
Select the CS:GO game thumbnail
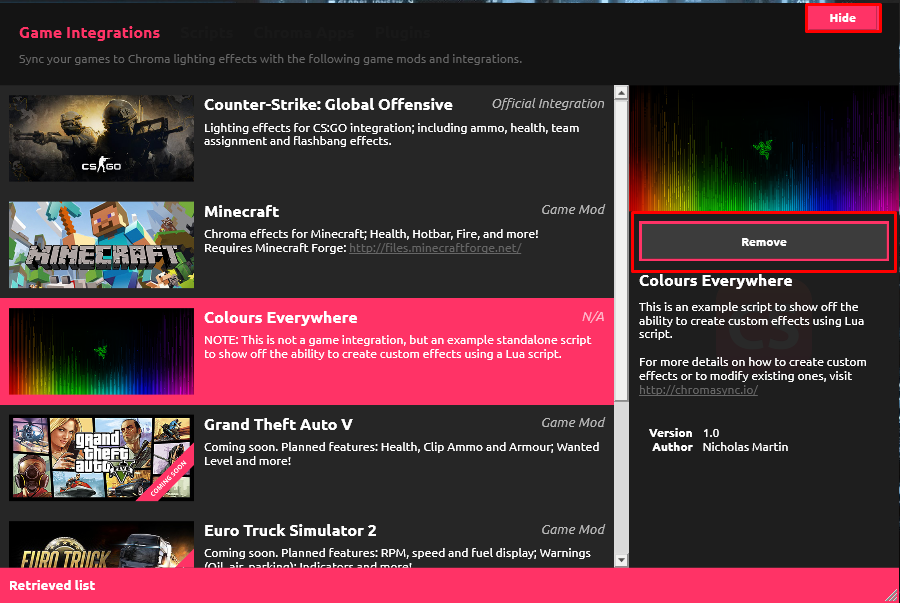click(101, 138)
